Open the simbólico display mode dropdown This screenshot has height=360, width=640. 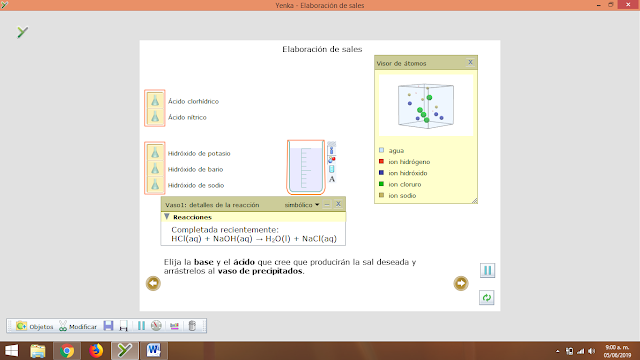pyautogui.click(x=302, y=205)
